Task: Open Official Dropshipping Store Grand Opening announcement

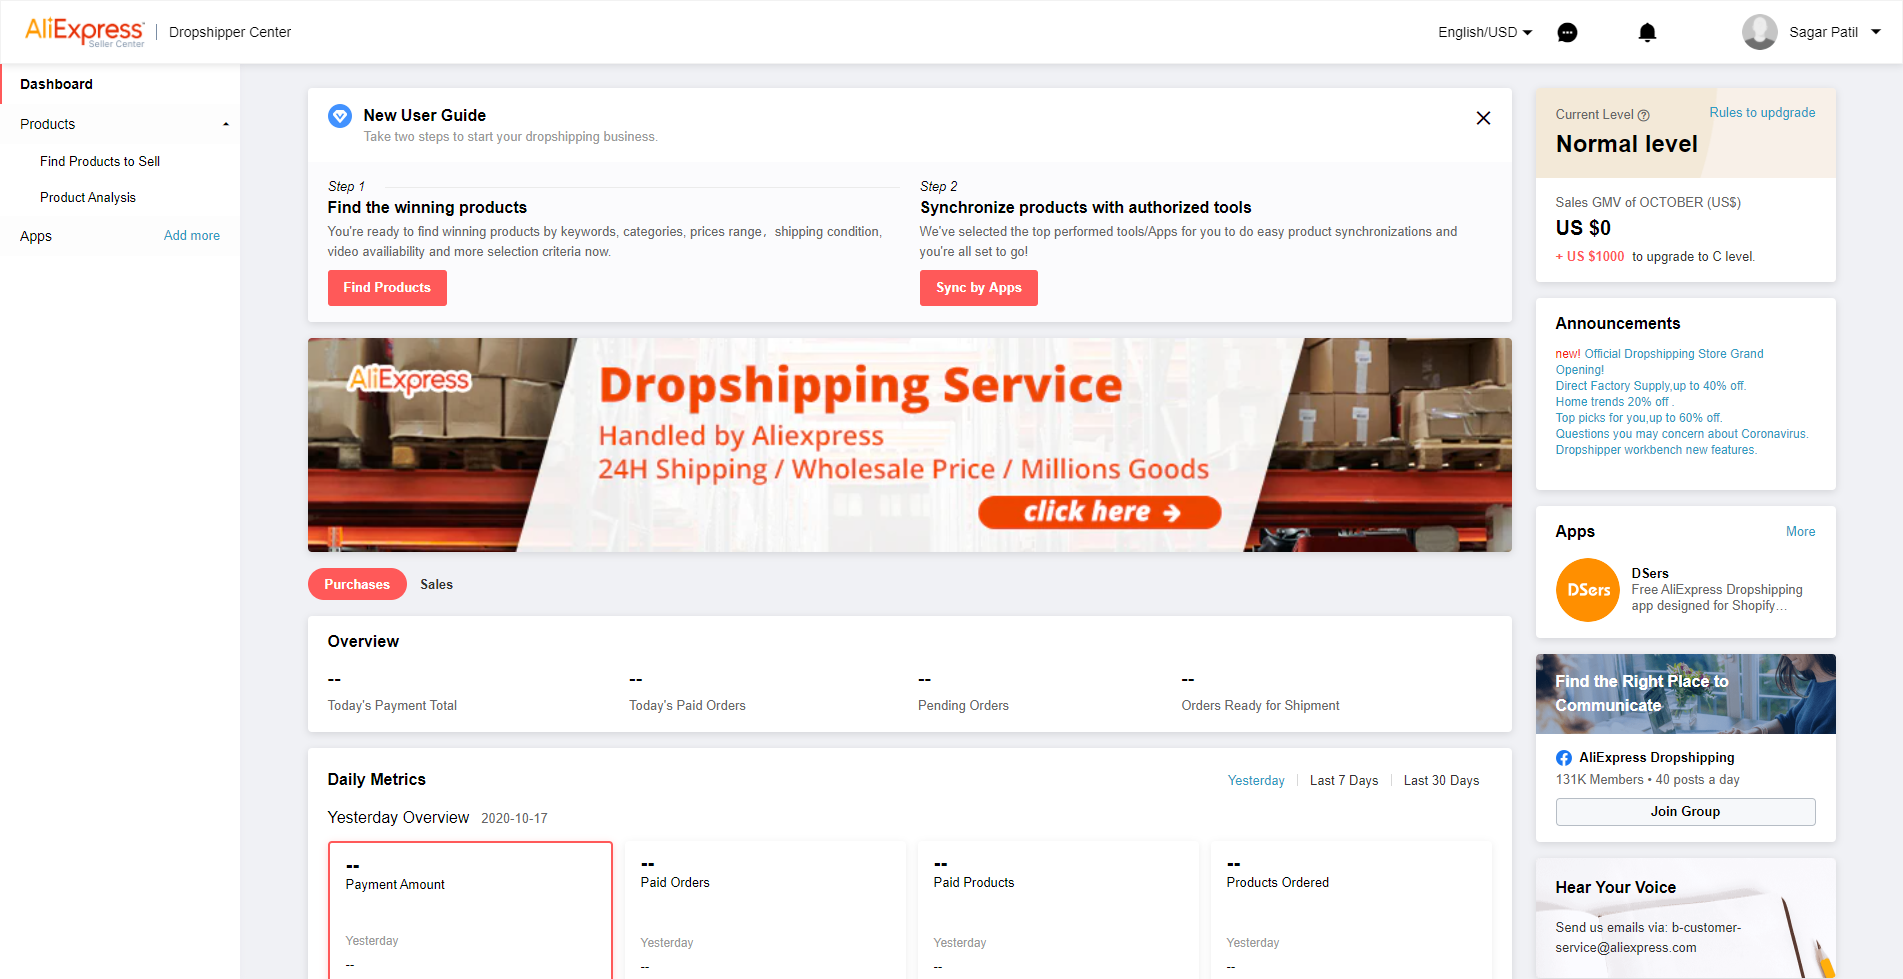Action: [x=1659, y=362]
